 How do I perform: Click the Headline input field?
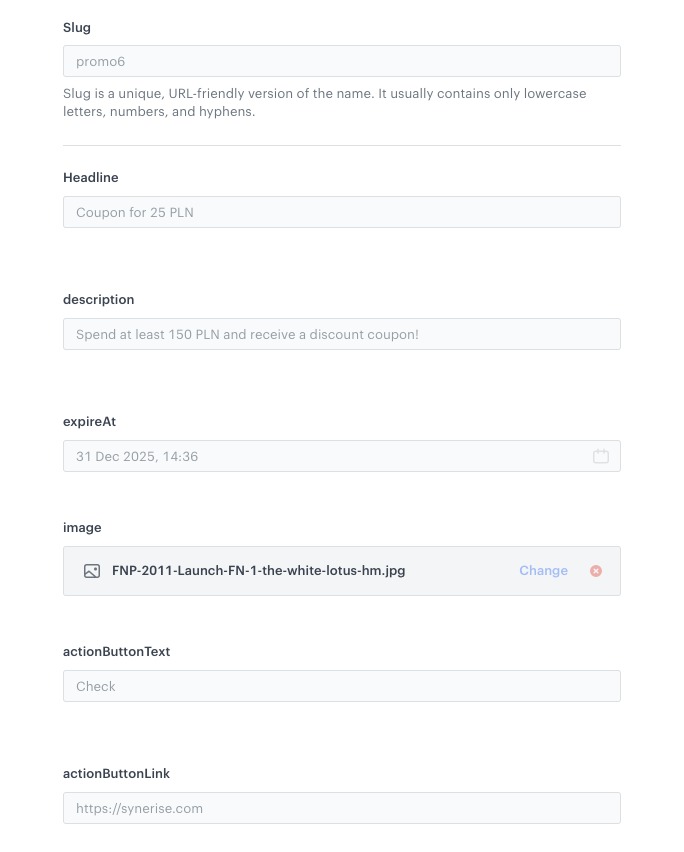[341, 212]
